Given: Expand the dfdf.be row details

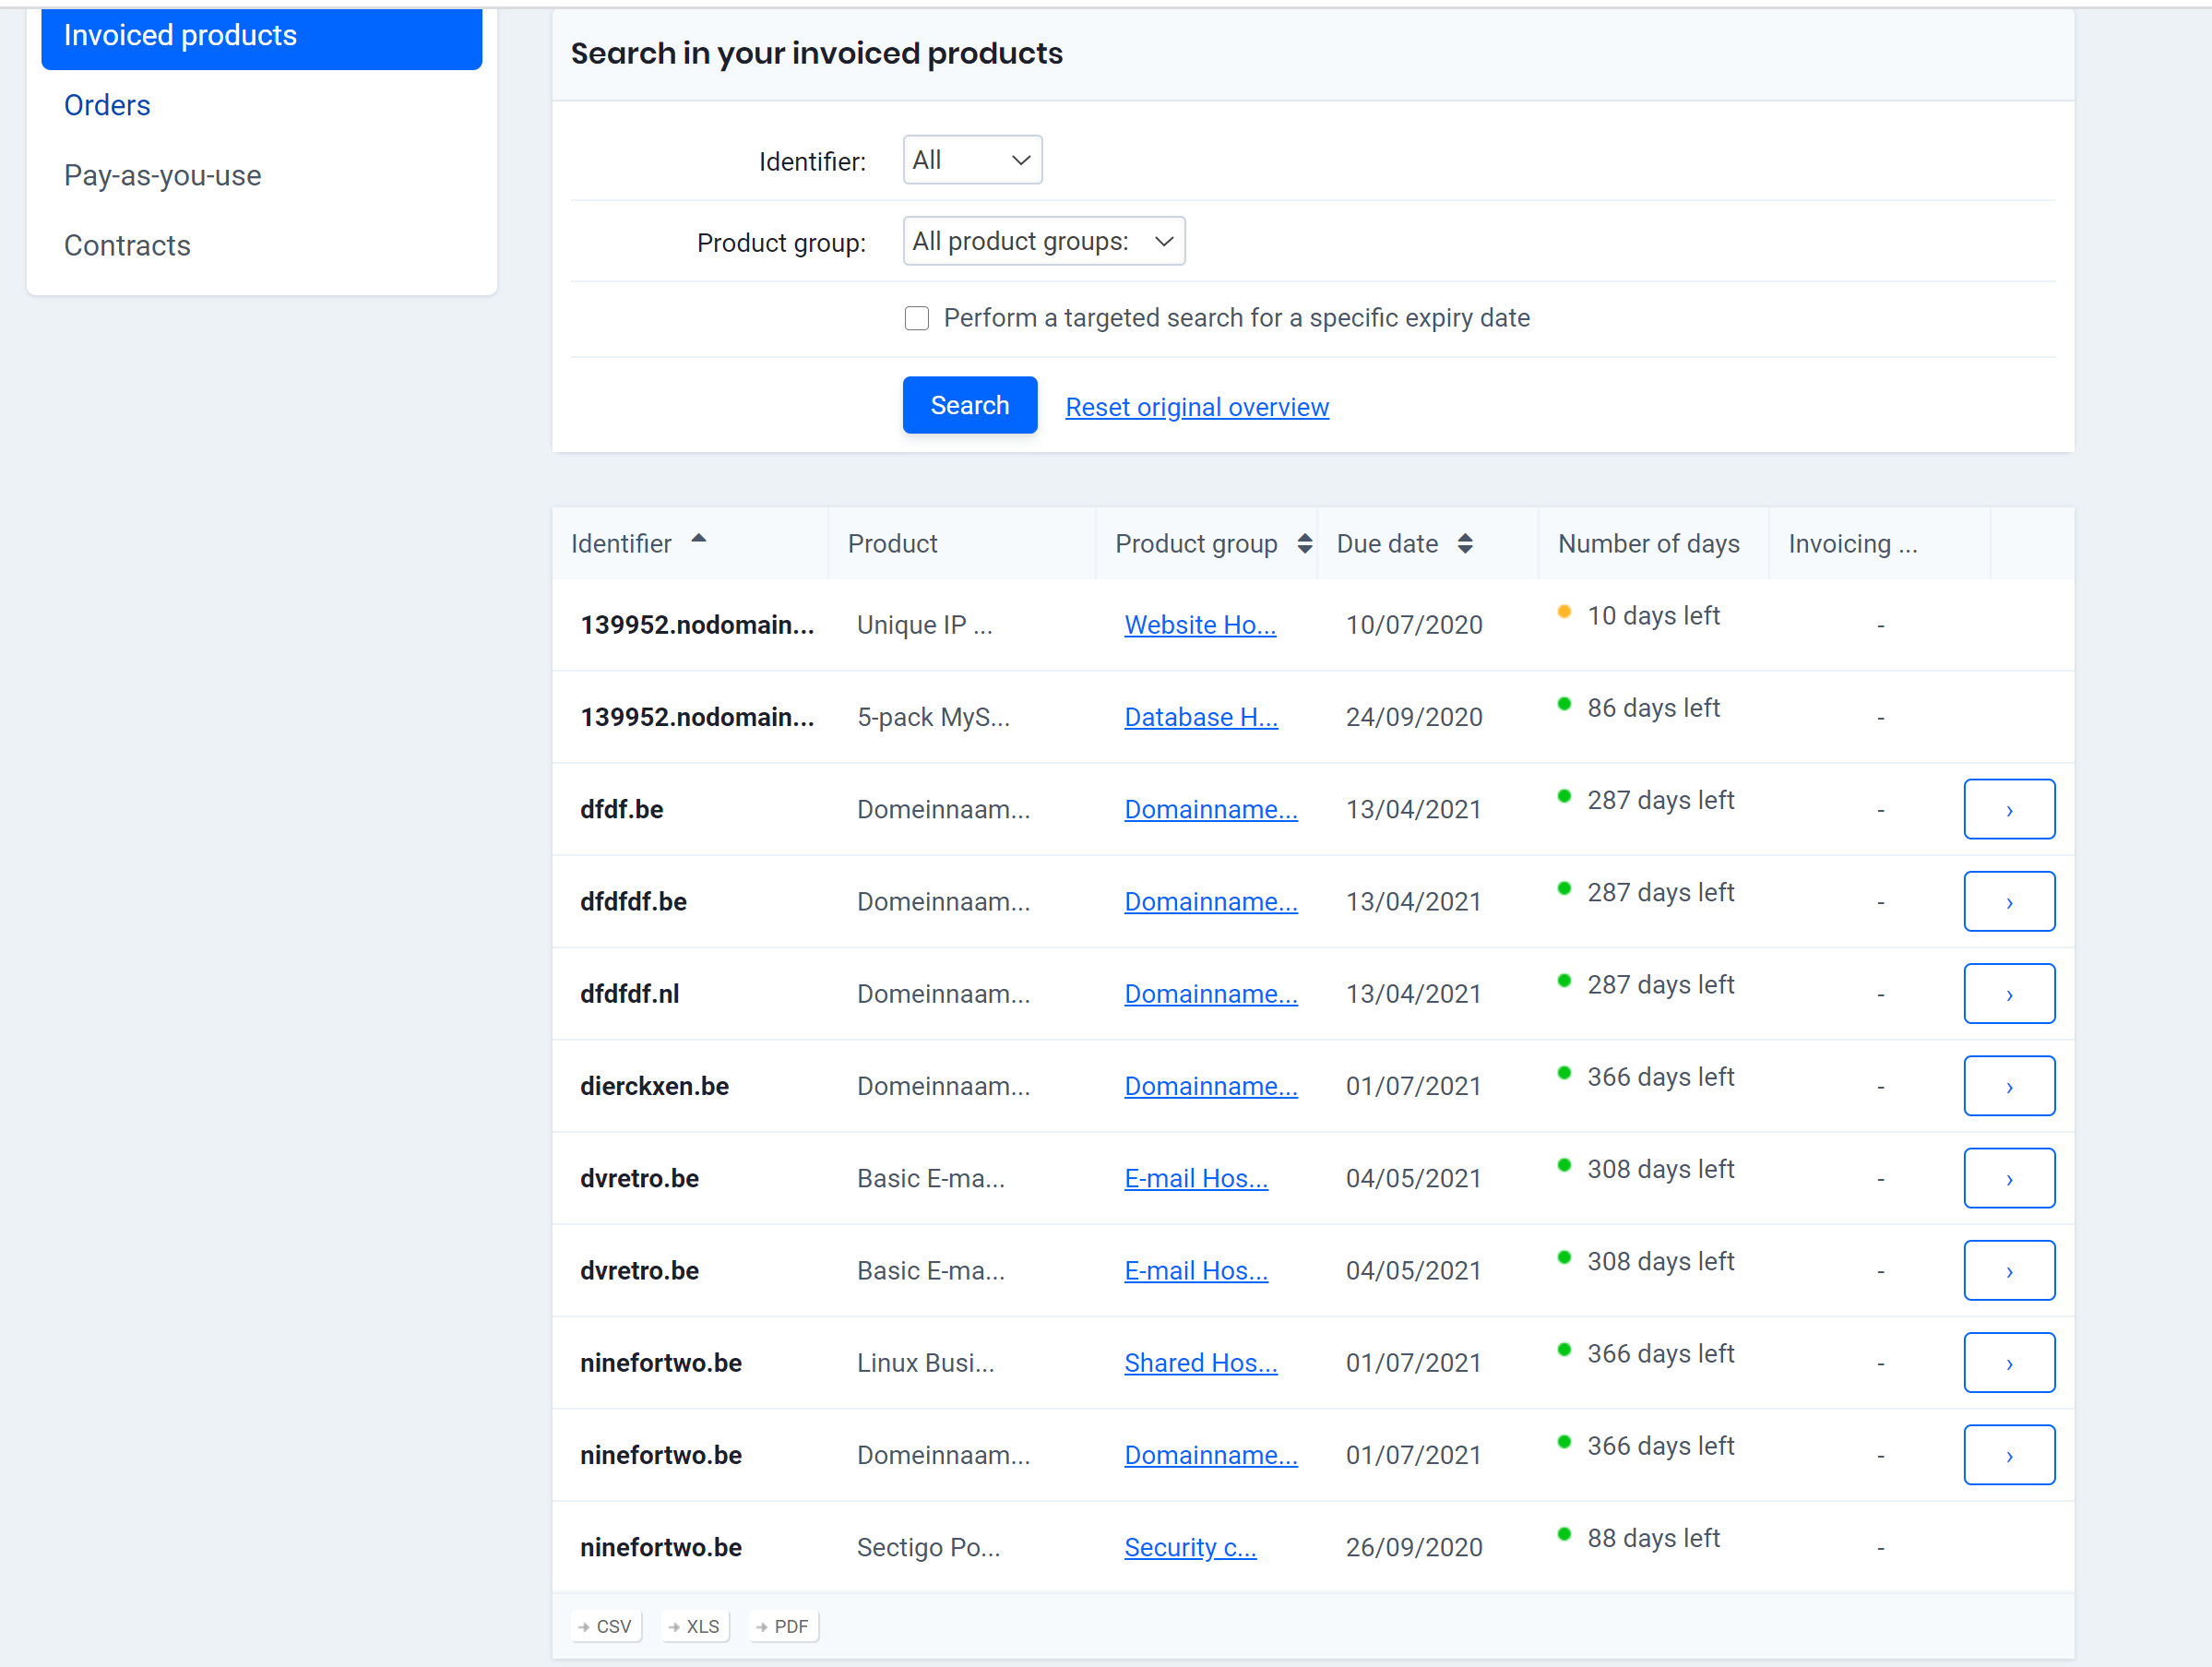Looking at the screenshot, I should click(2010, 809).
